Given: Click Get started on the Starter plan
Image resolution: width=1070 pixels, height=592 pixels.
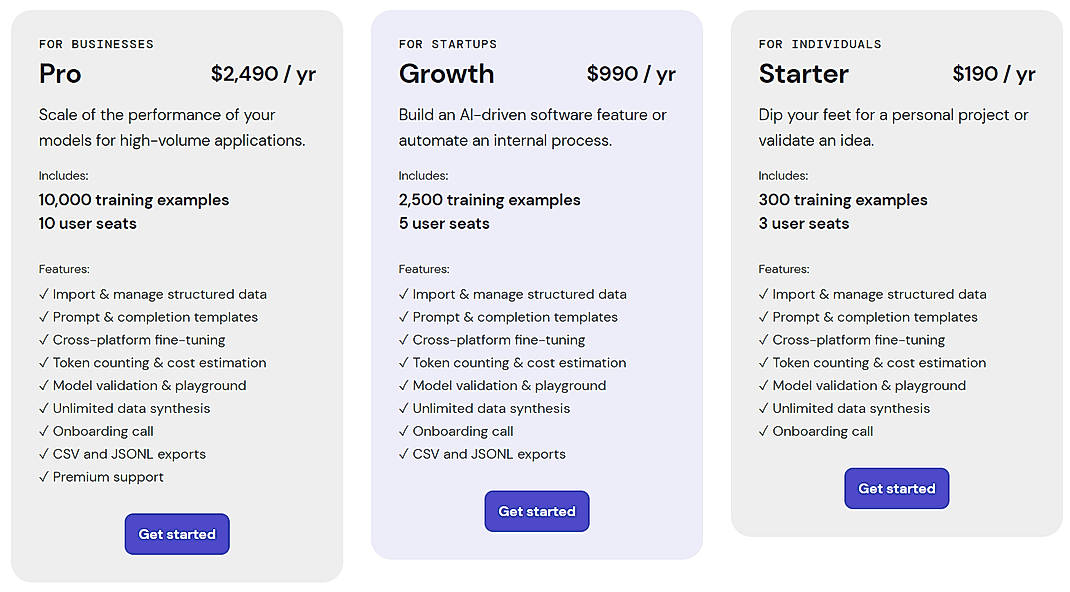Looking at the screenshot, I should [896, 488].
